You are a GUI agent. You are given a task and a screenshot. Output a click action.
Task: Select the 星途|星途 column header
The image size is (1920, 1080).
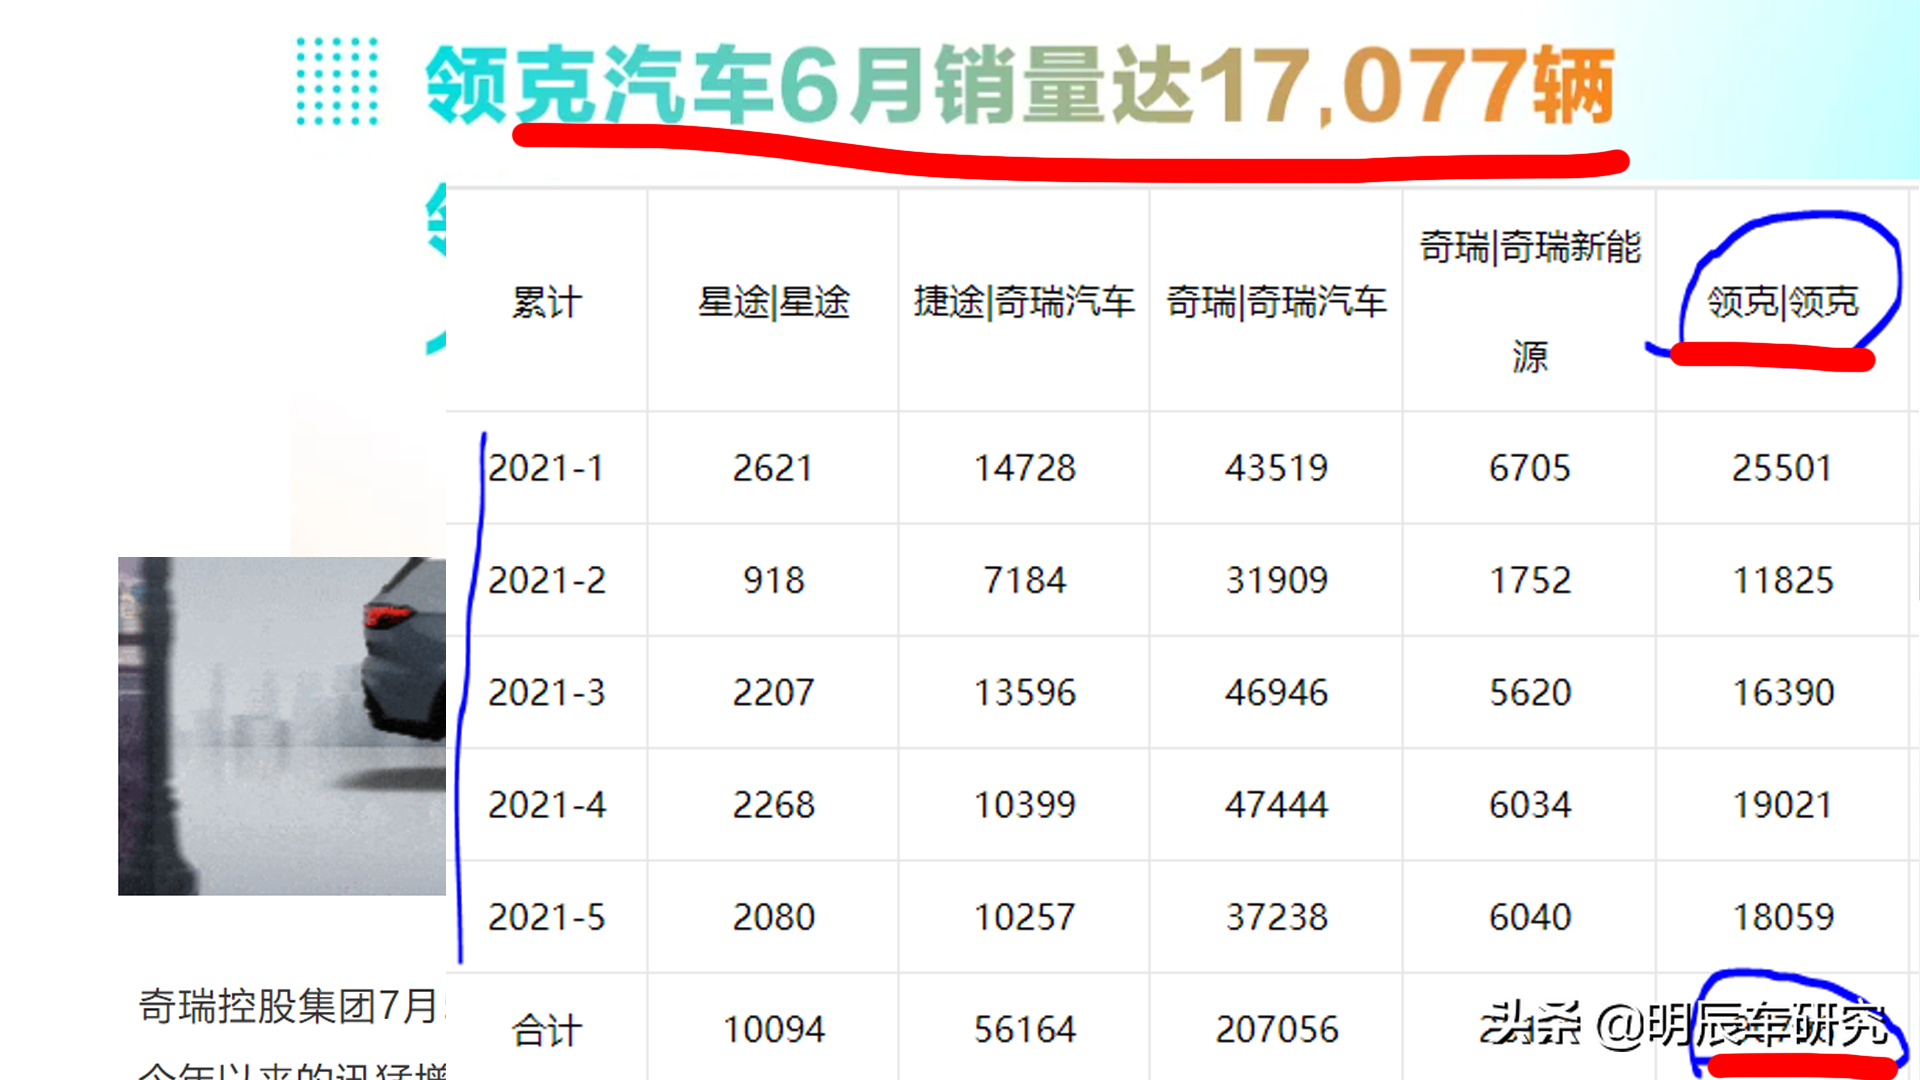(773, 302)
